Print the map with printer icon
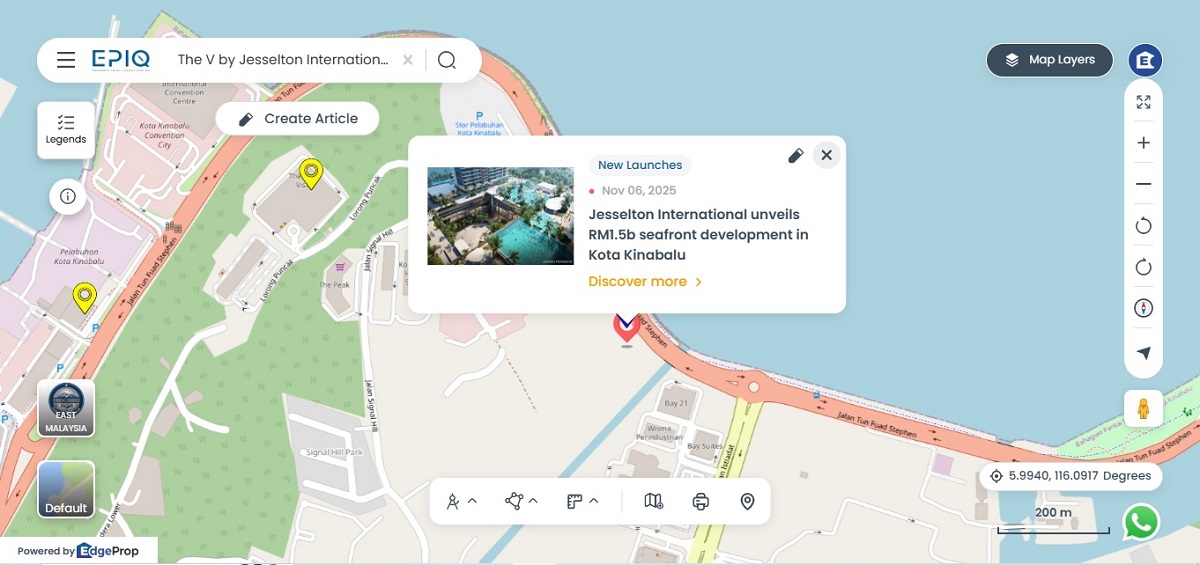The width and height of the screenshot is (1200, 565). (701, 501)
